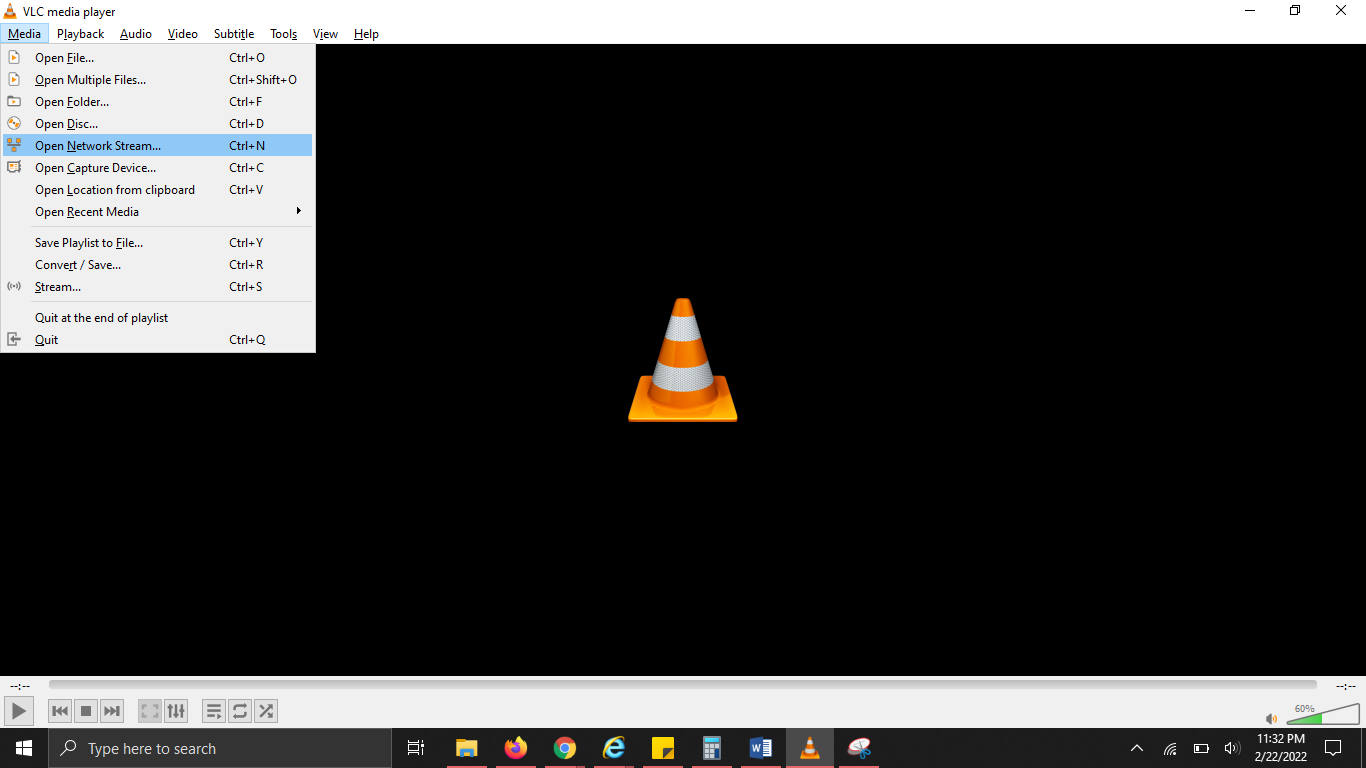Select Open Capture Device... entry
The height and width of the screenshot is (768, 1366).
tap(158, 168)
